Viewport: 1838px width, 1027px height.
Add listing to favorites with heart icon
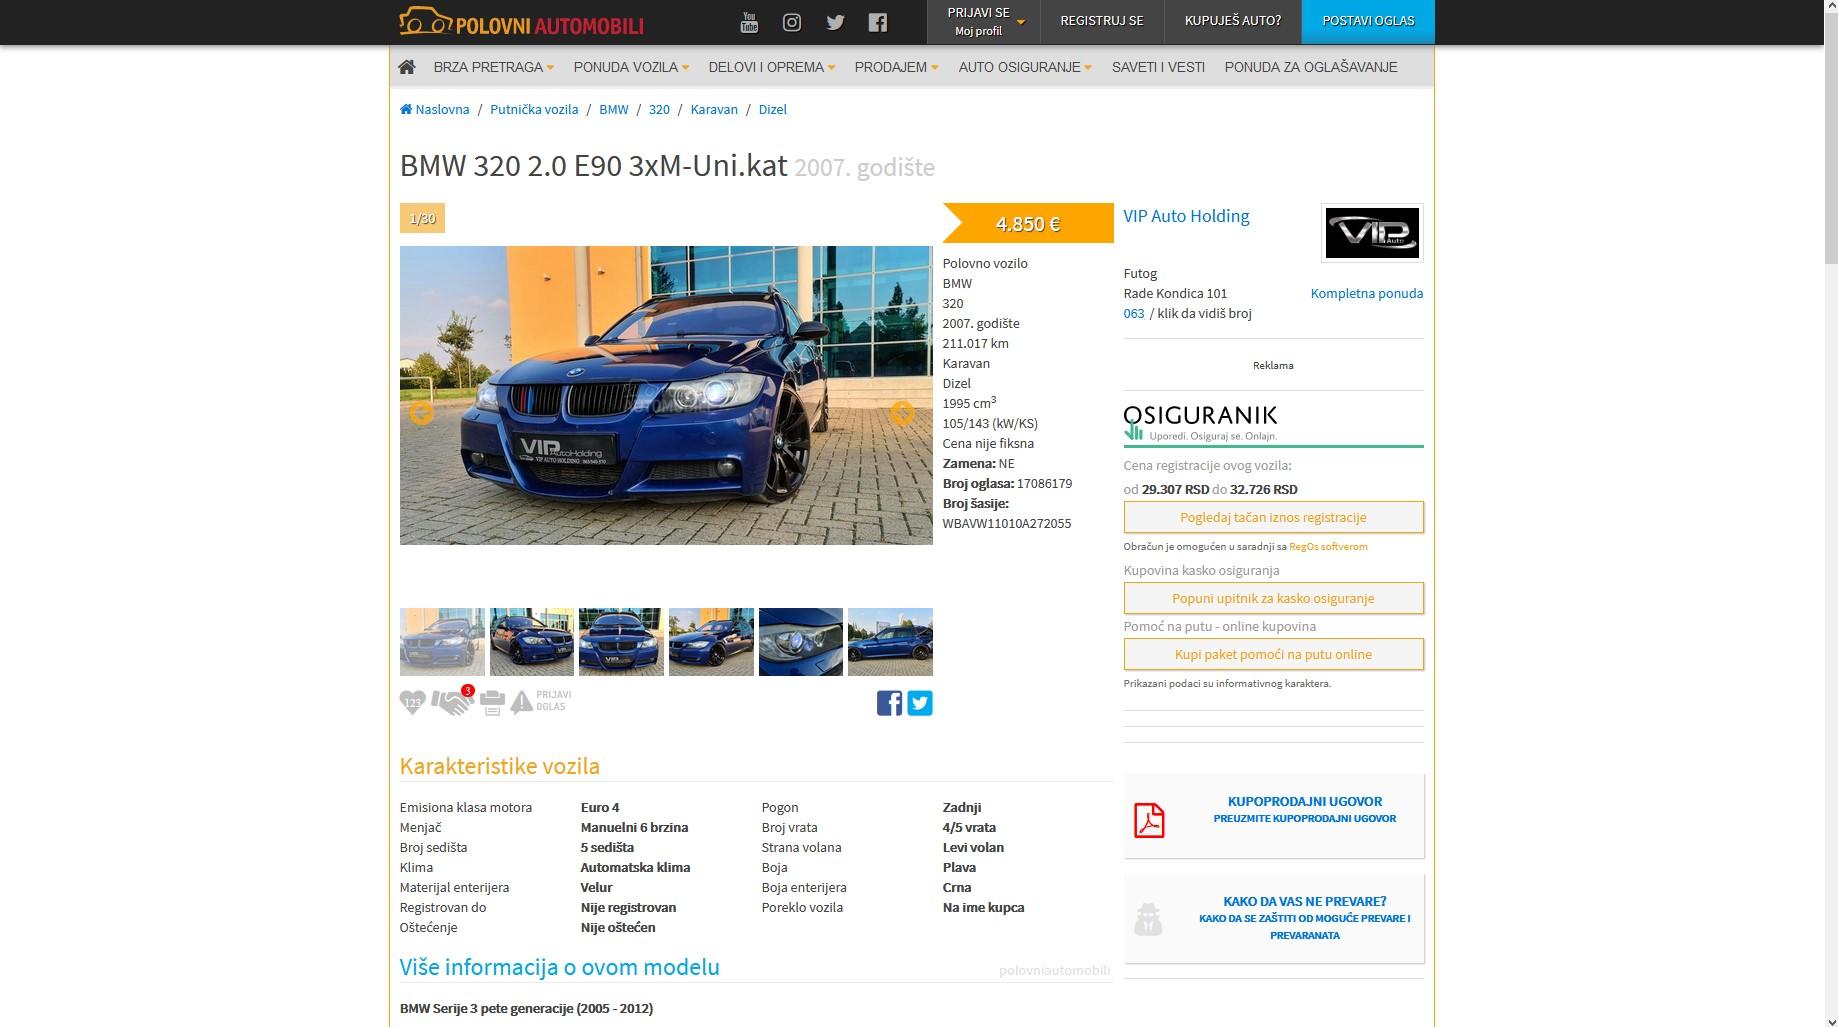tap(412, 703)
